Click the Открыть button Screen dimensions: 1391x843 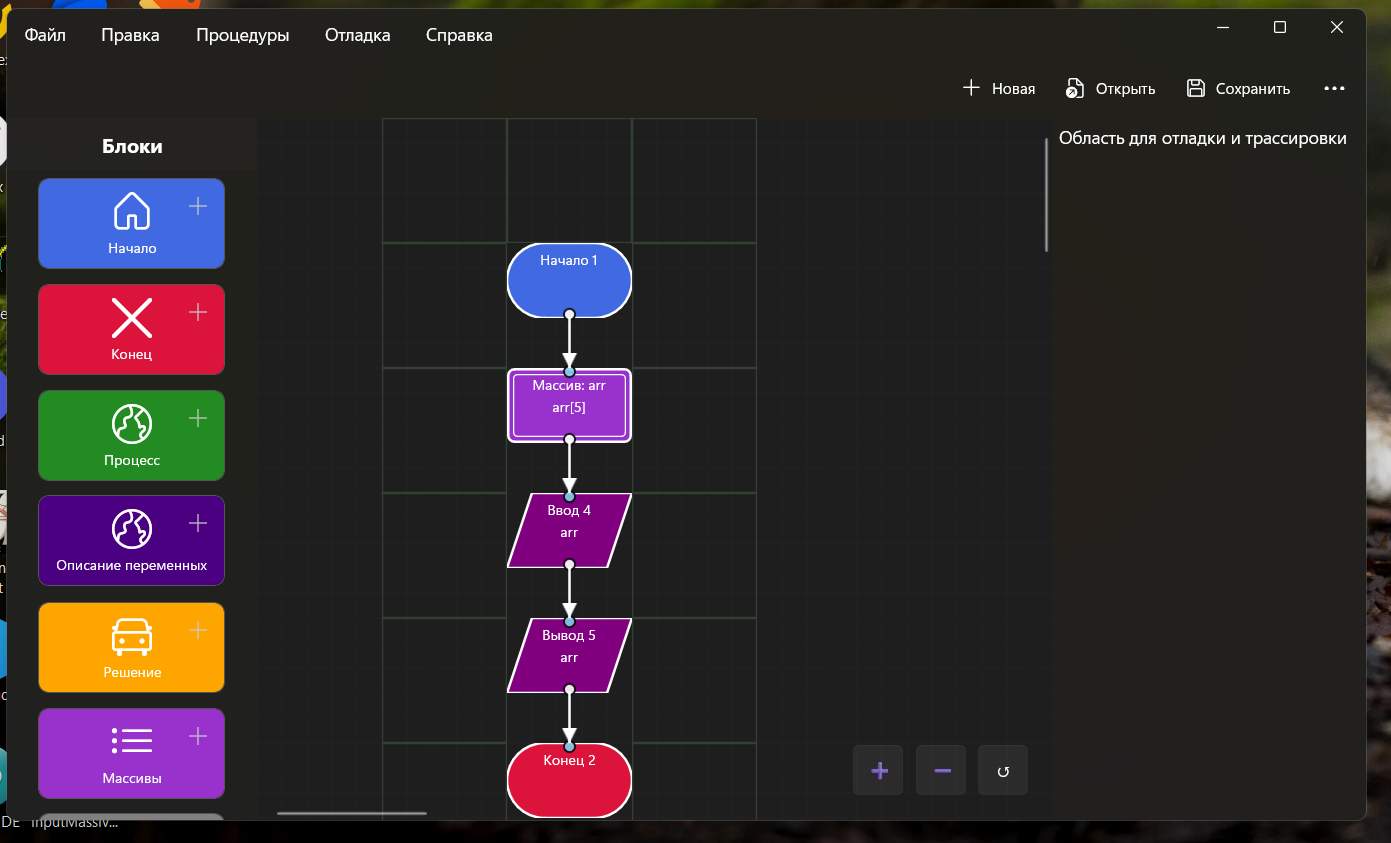(1110, 89)
